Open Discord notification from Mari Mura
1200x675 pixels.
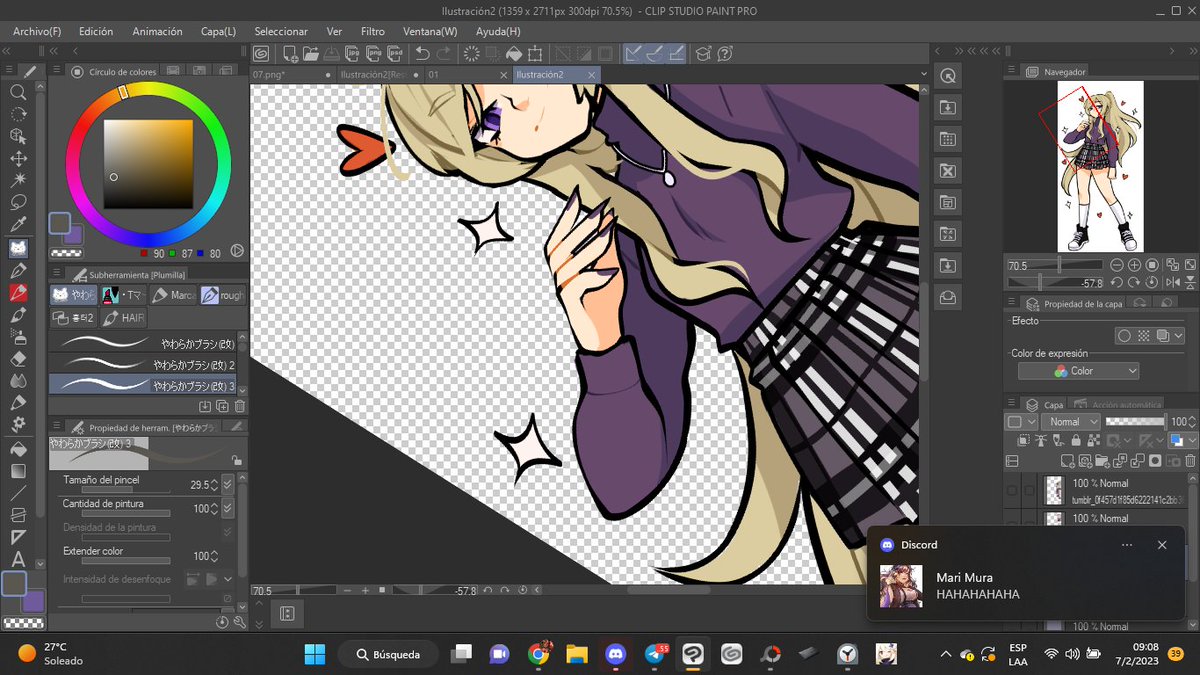tap(1025, 573)
